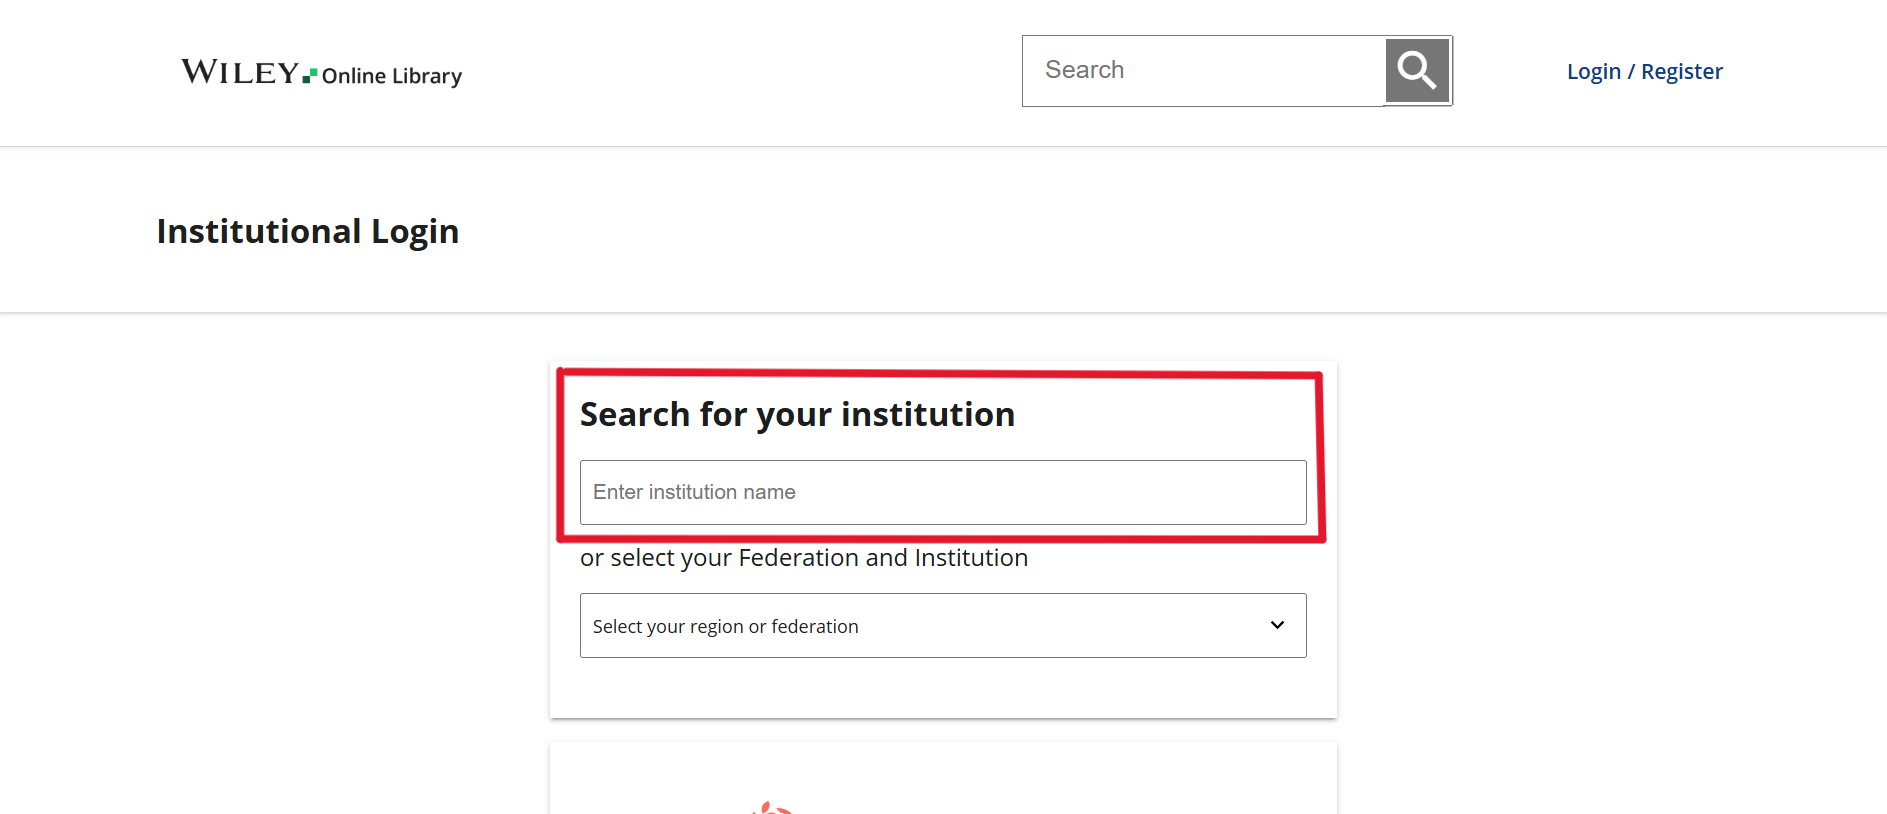This screenshot has height=814, width=1887.
Task: Click the word 'Login' in the top-right link
Action: [x=1593, y=72]
